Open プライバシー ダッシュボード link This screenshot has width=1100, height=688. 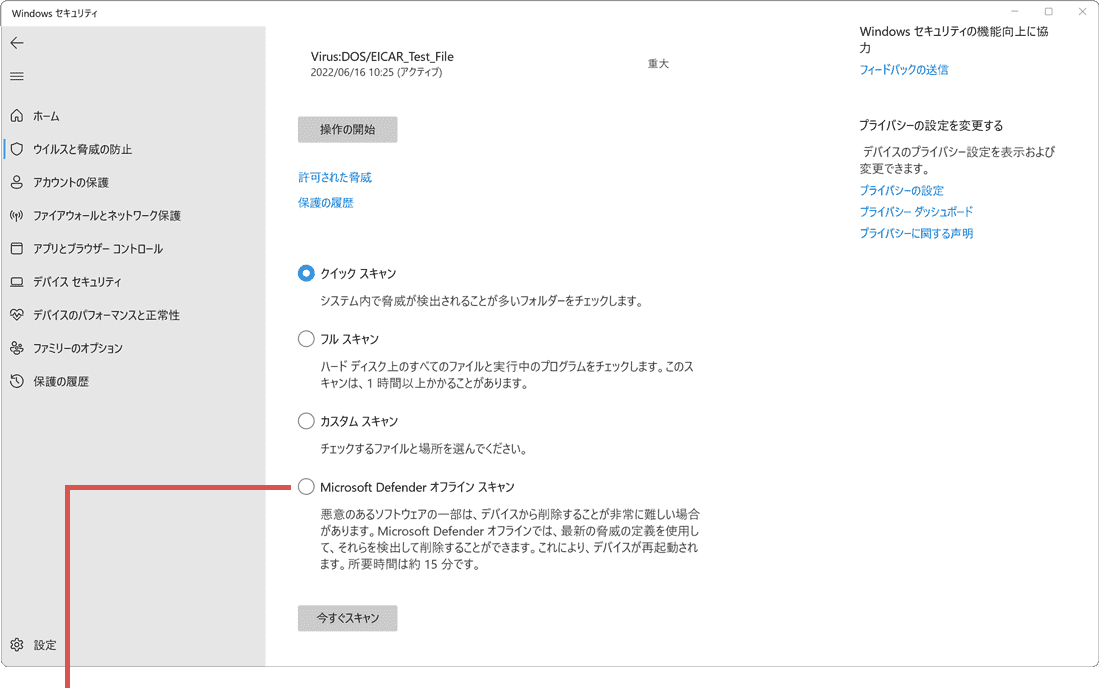[916, 211]
